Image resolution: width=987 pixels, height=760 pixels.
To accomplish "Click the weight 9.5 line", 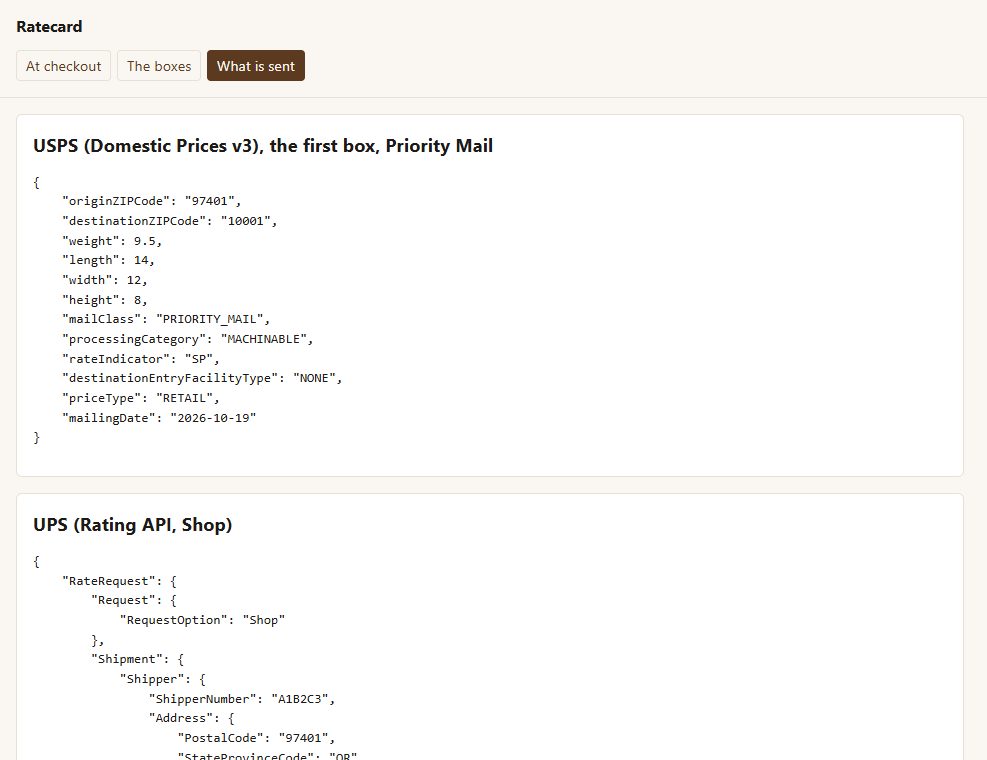I will tap(112, 241).
